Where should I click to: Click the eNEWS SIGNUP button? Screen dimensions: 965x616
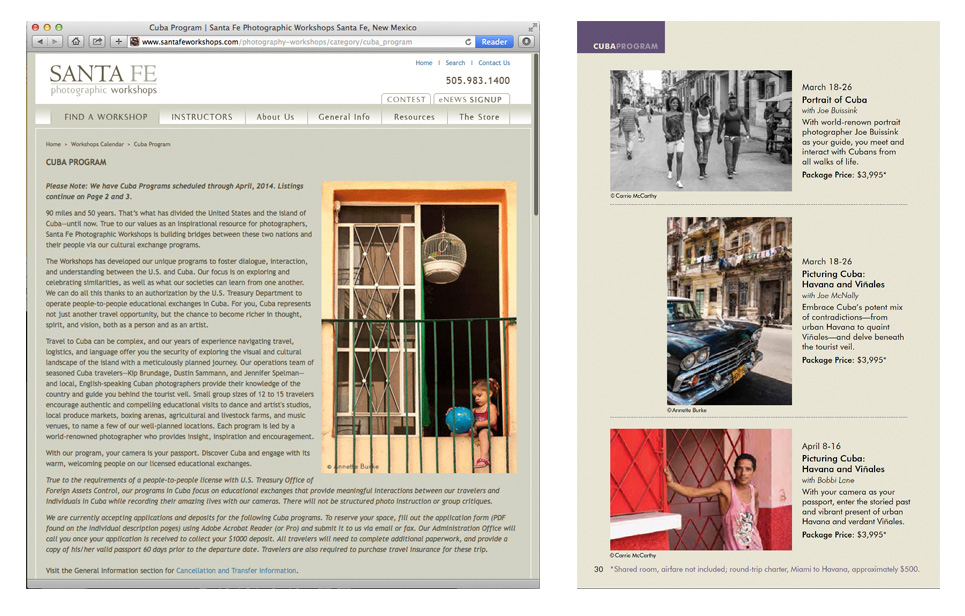point(472,100)
